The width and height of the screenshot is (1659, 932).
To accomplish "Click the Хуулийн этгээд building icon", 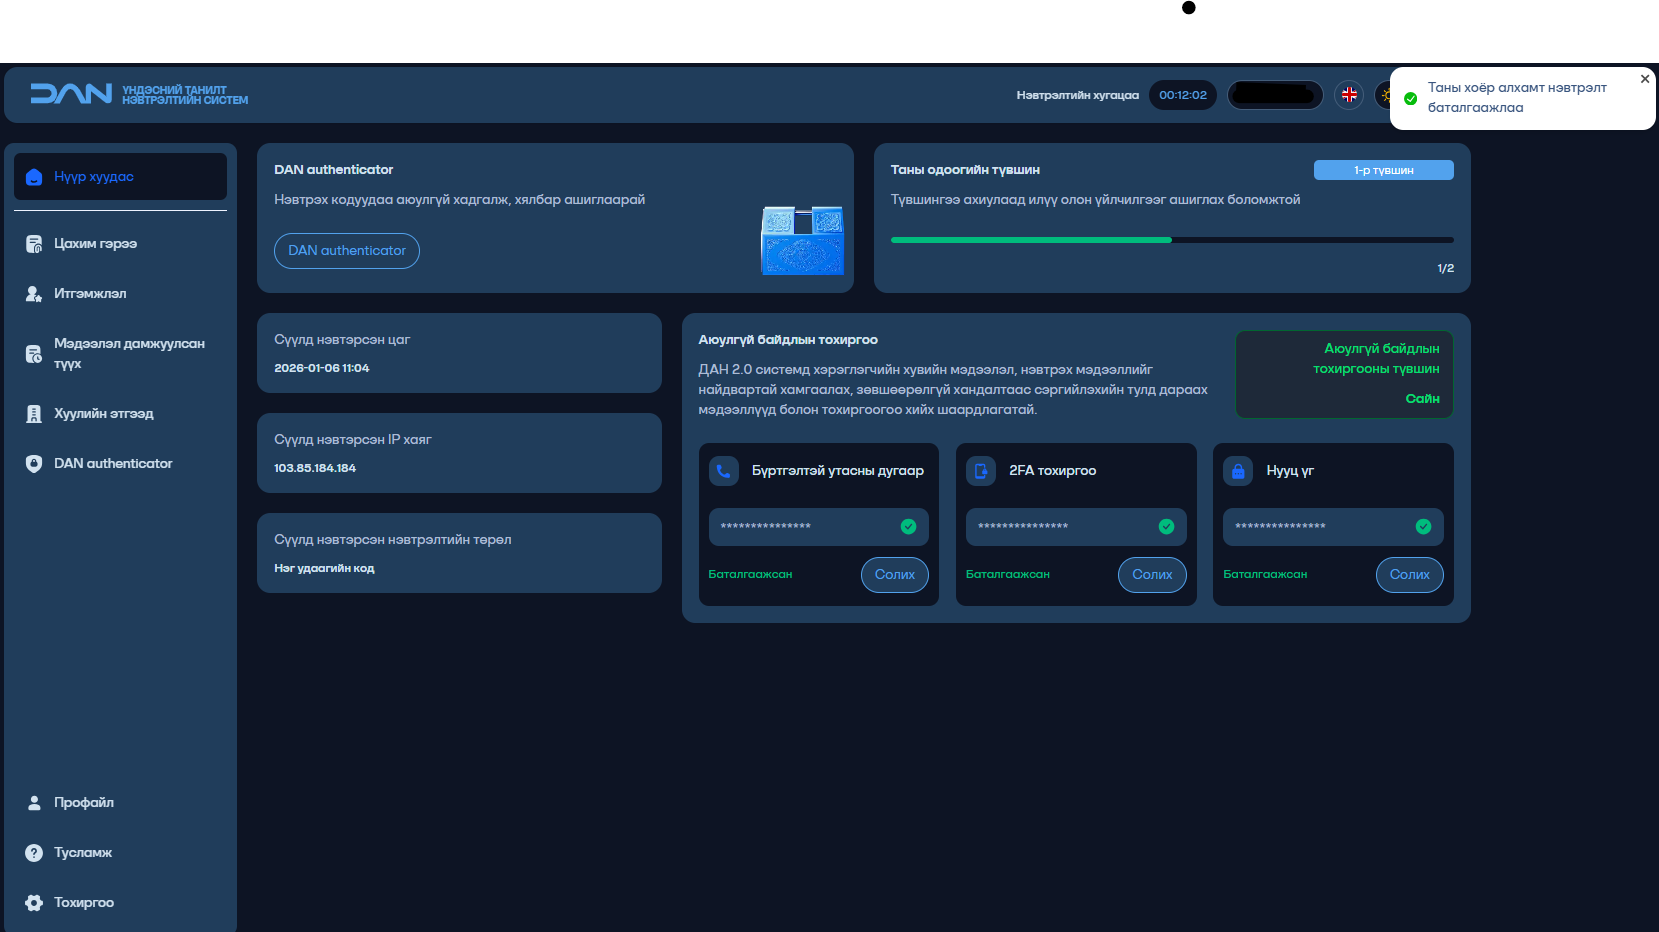I will 34,414.
